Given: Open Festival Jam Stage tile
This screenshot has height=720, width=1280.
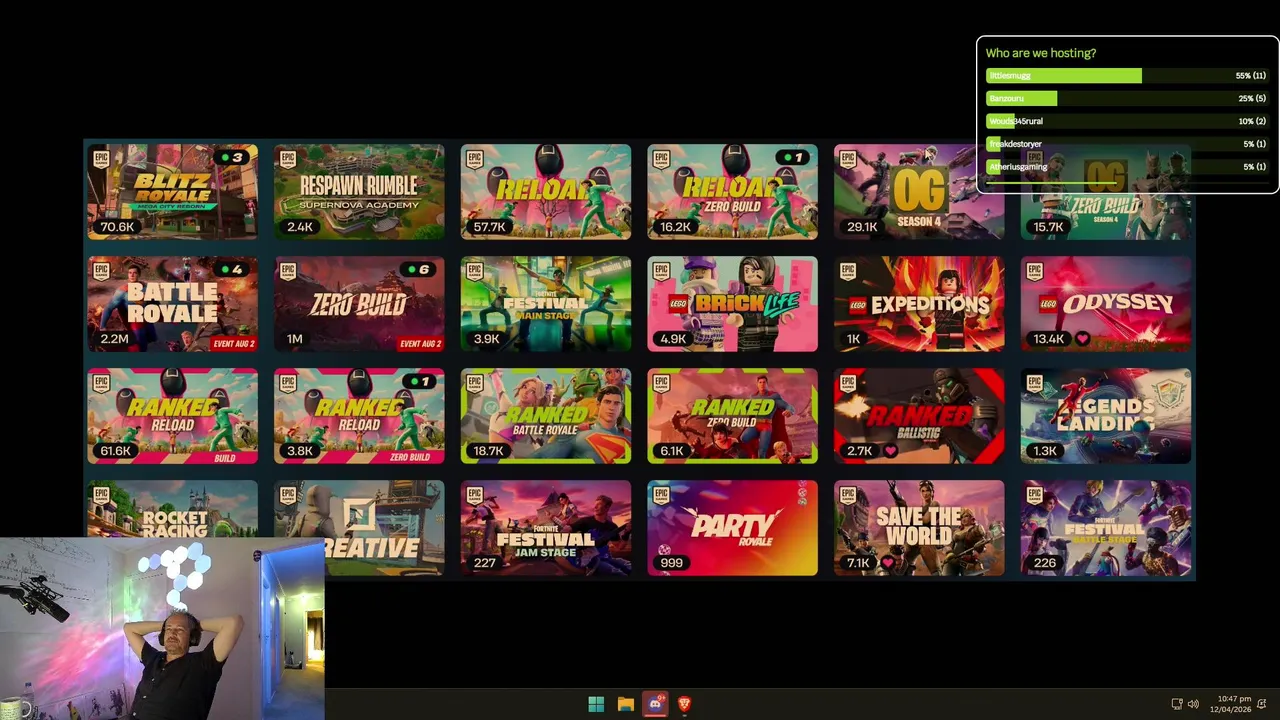Looking at the screenshot, I should pyautogui.click(x=546, y=528).
